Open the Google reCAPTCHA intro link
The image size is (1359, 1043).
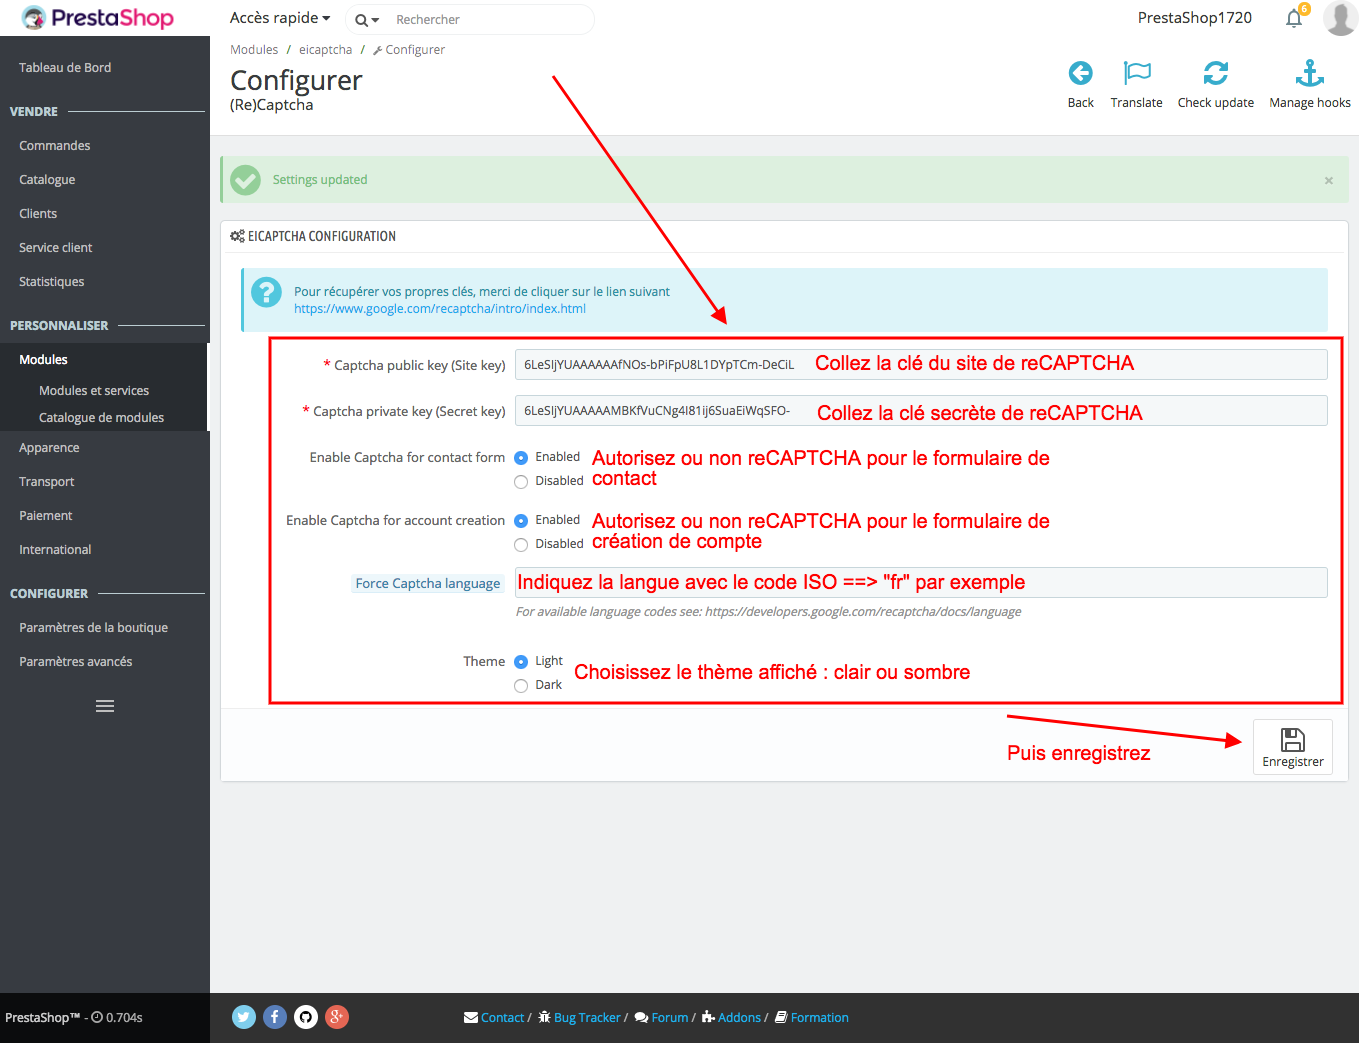coord(440,309)
